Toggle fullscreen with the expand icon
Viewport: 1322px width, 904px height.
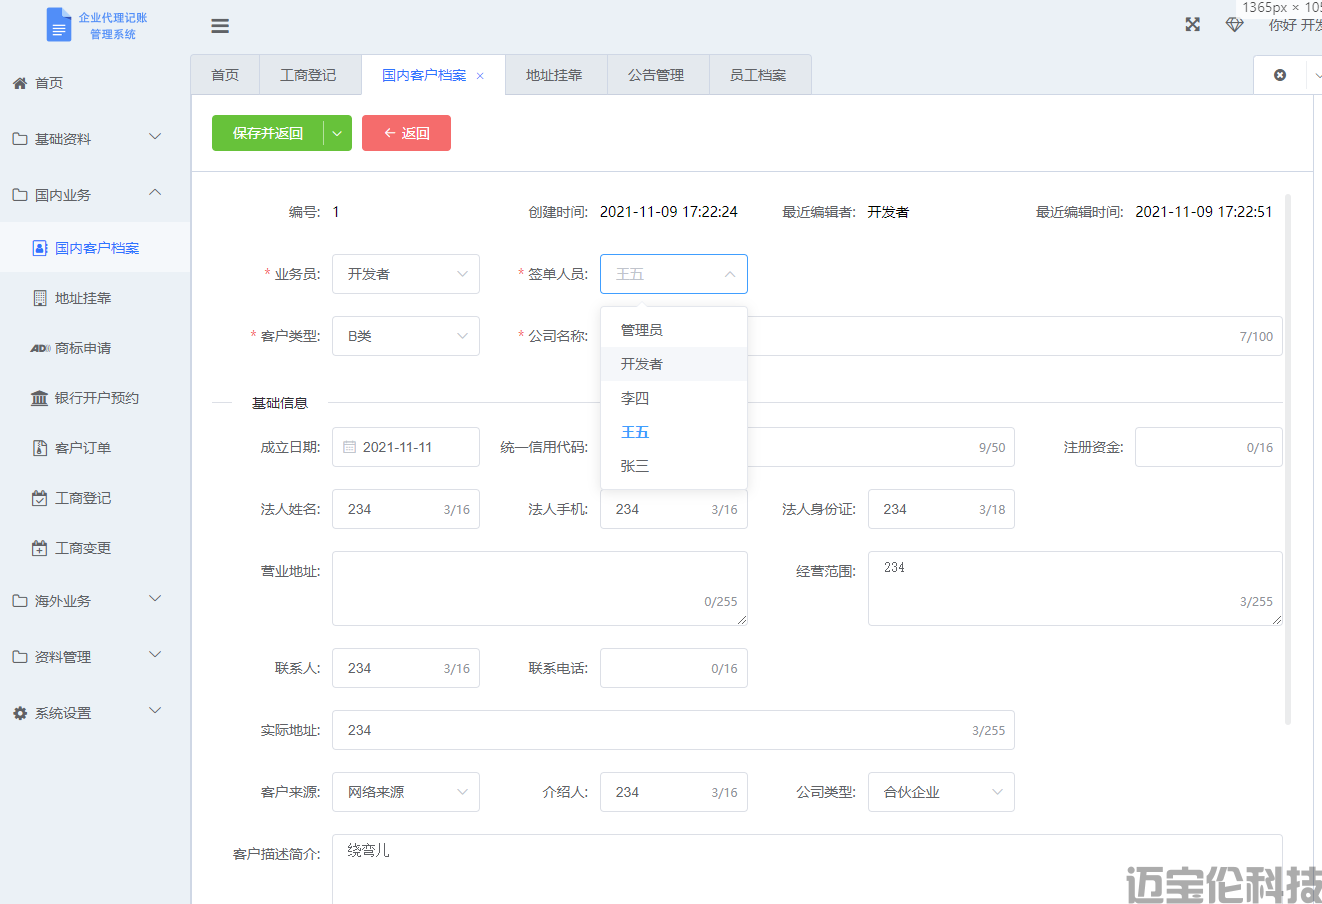coord(1192,24)
